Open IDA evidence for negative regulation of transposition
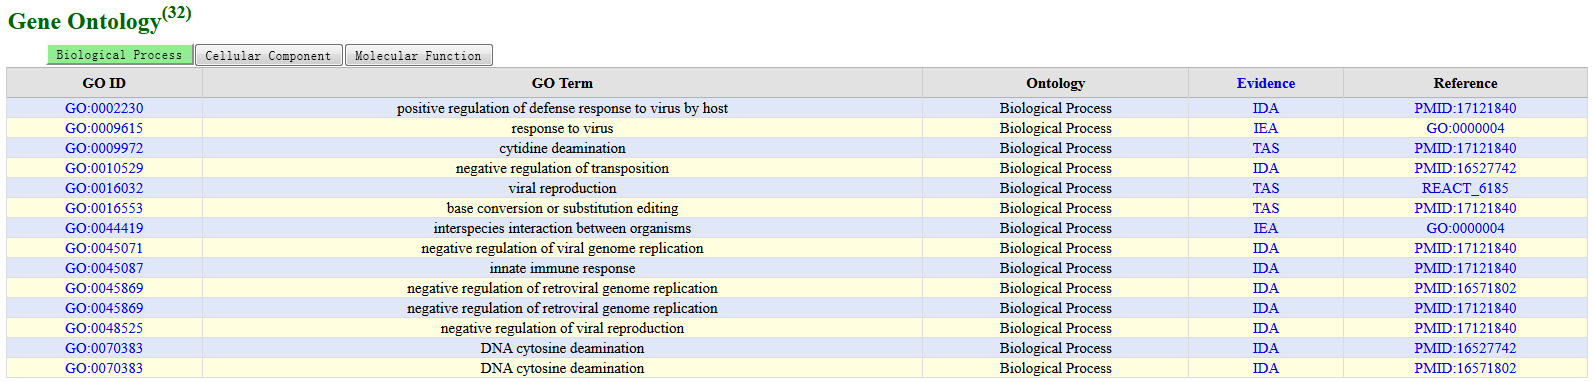Viewport: 1593px width, 382px height. click(x=1265, y=168)
